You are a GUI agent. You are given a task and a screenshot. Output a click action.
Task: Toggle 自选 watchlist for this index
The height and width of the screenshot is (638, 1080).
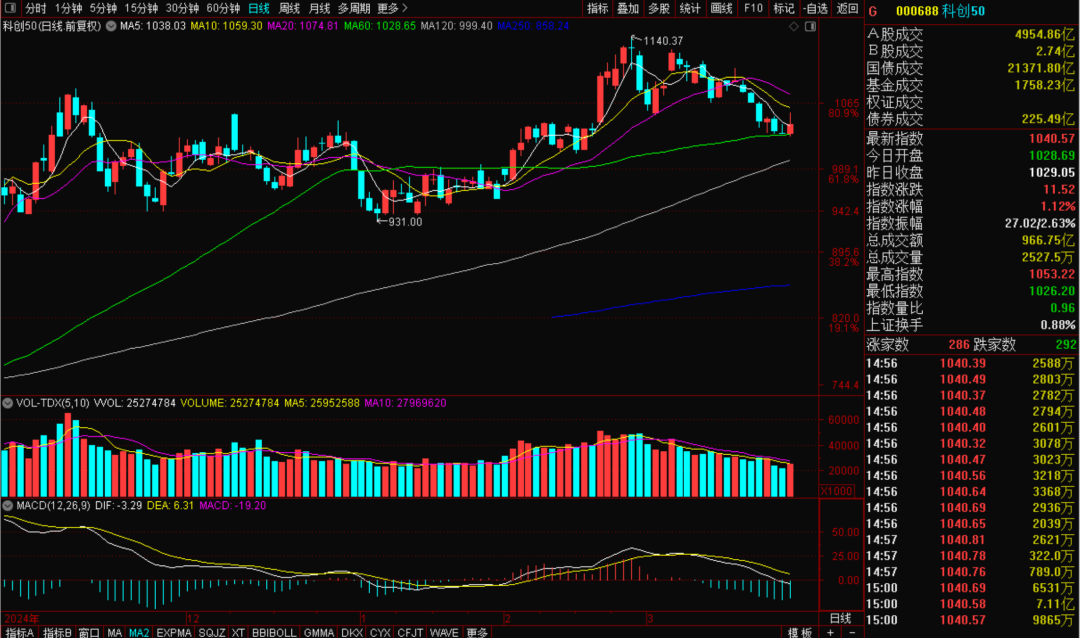(814, 8)
